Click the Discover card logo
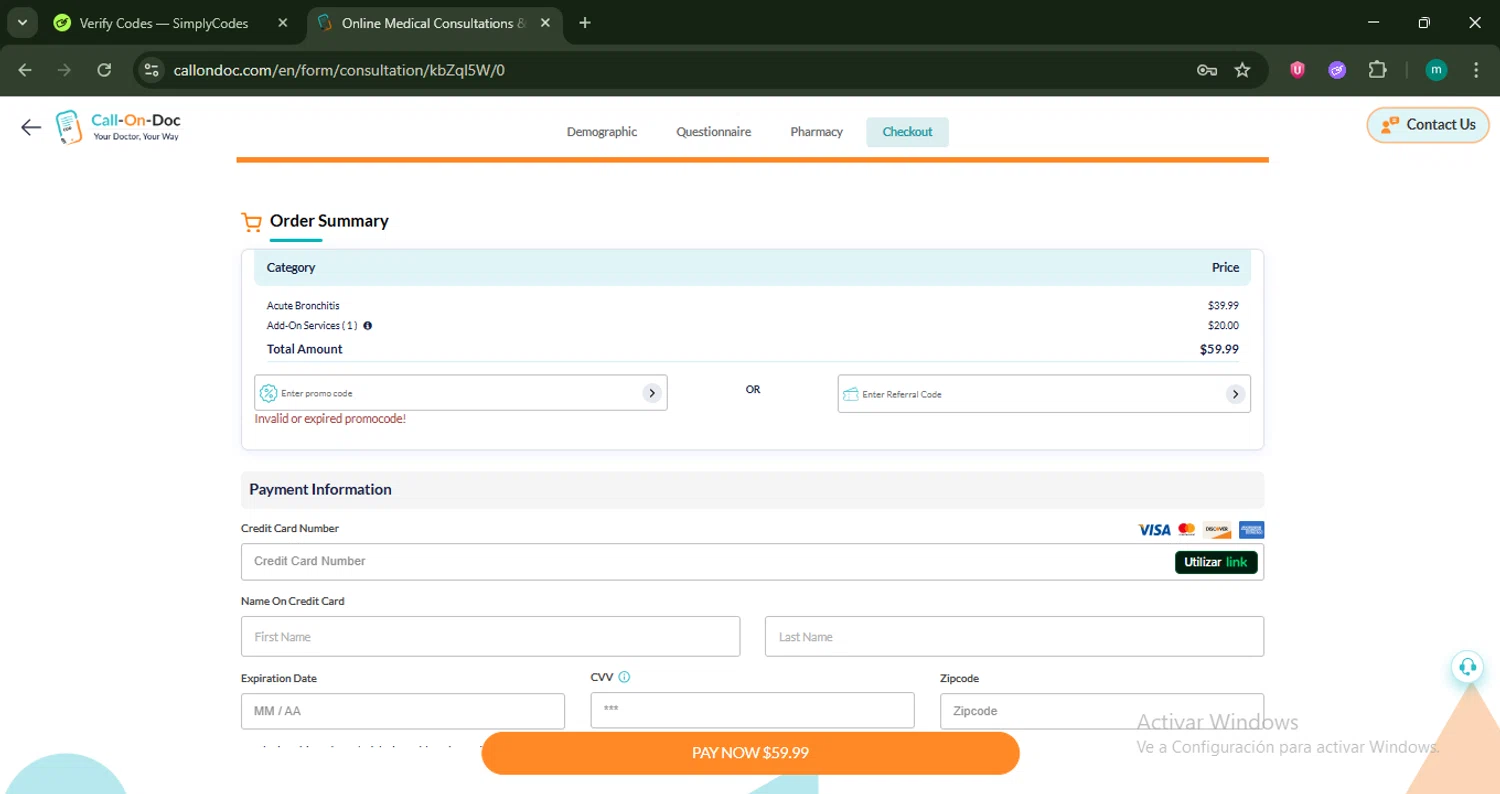Screen dimensions: 1500x794 point(1217,530)
